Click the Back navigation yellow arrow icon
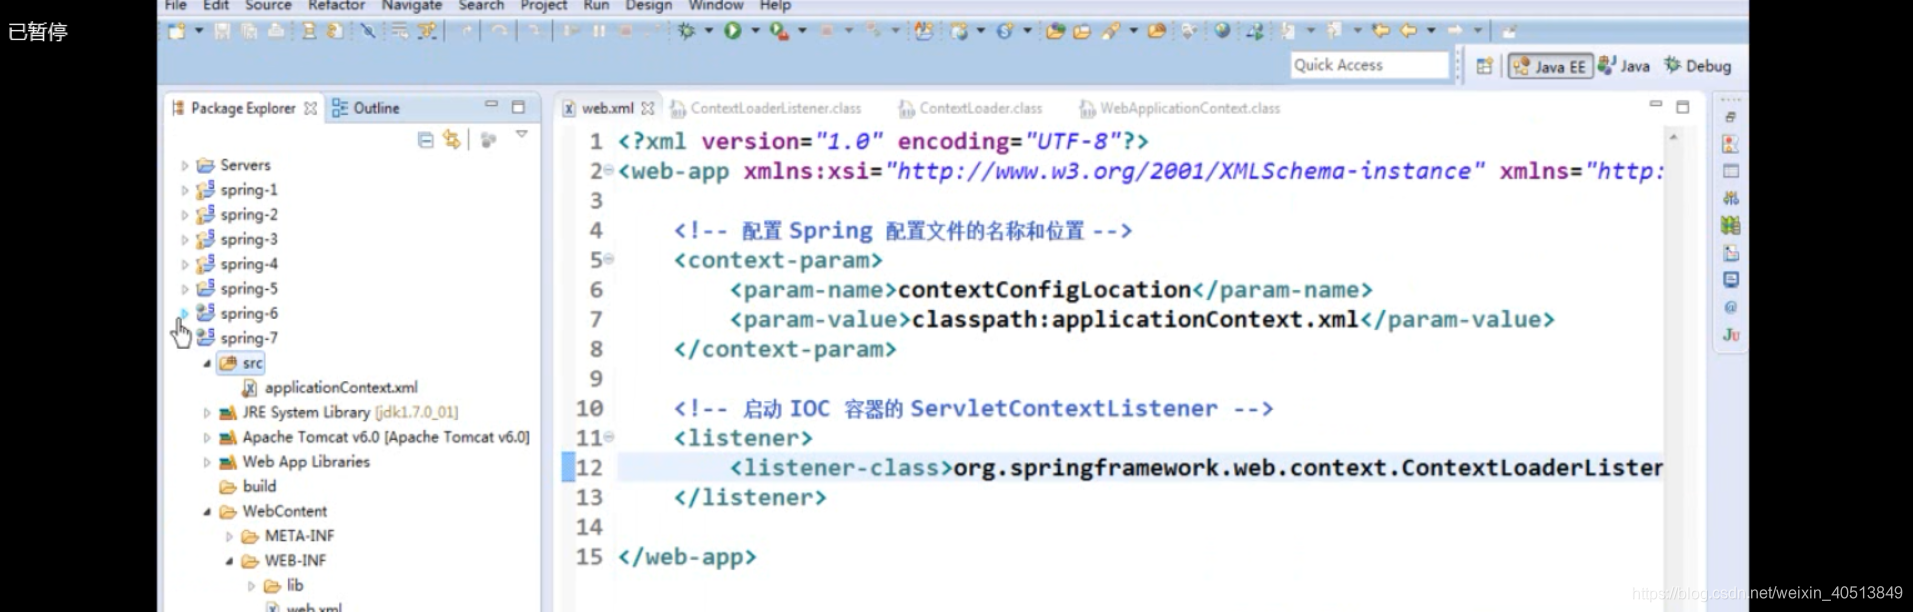Viewport: 1913px width, 612px height. tap(1409, 31)
